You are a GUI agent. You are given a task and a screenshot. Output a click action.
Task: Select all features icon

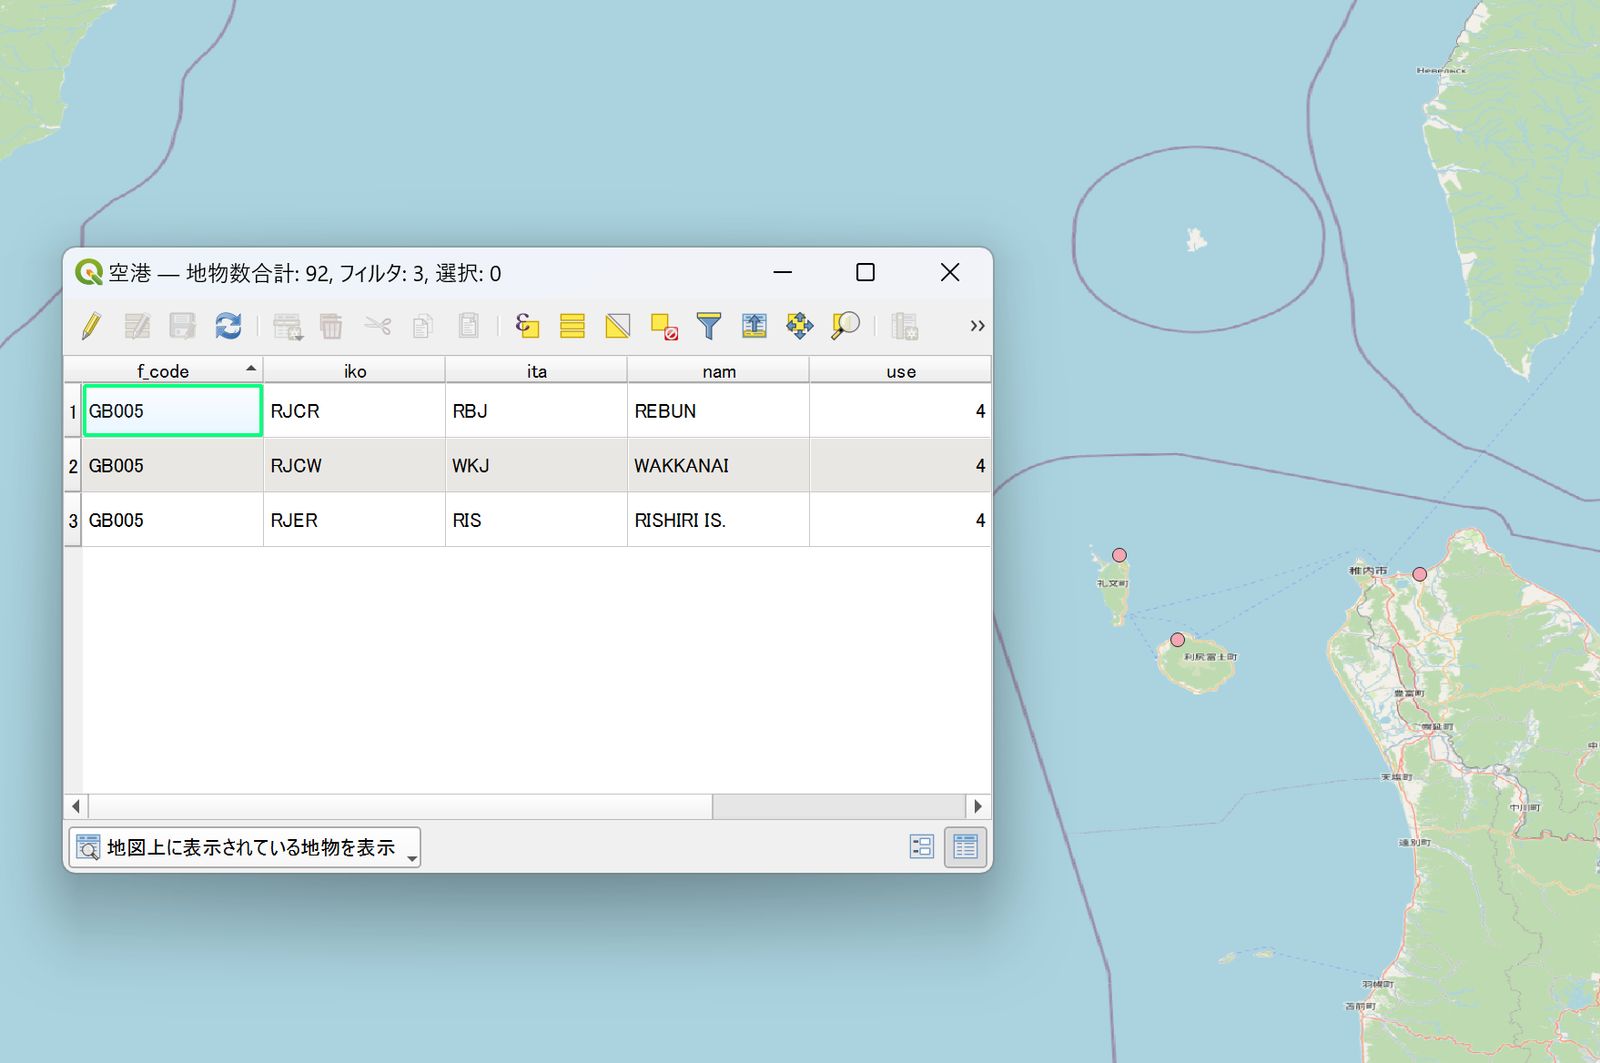pos(572,326)
